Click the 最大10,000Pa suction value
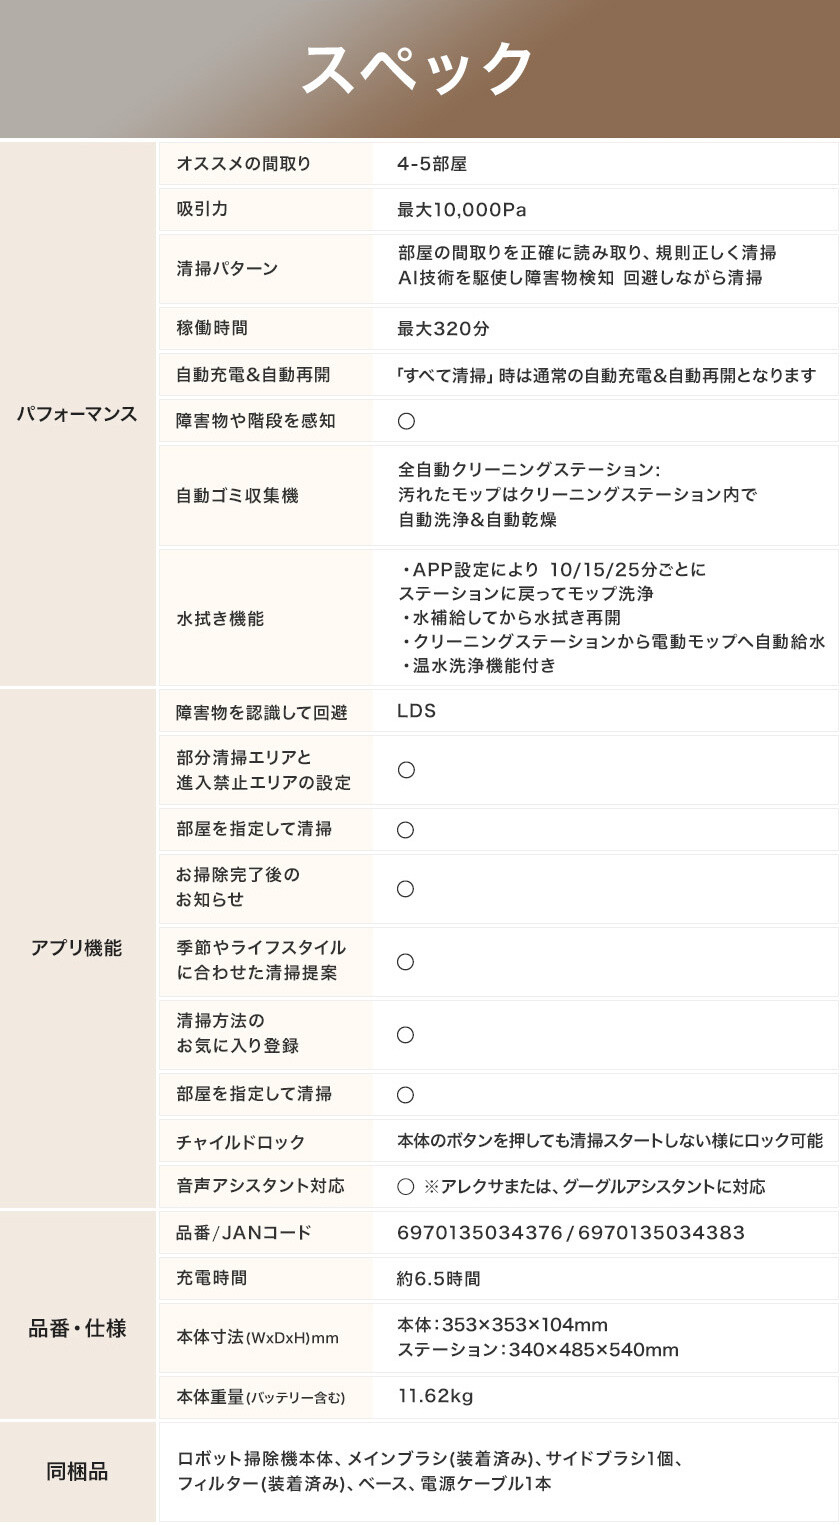The height and width of the screenshot is (1525, 840). 461,210
